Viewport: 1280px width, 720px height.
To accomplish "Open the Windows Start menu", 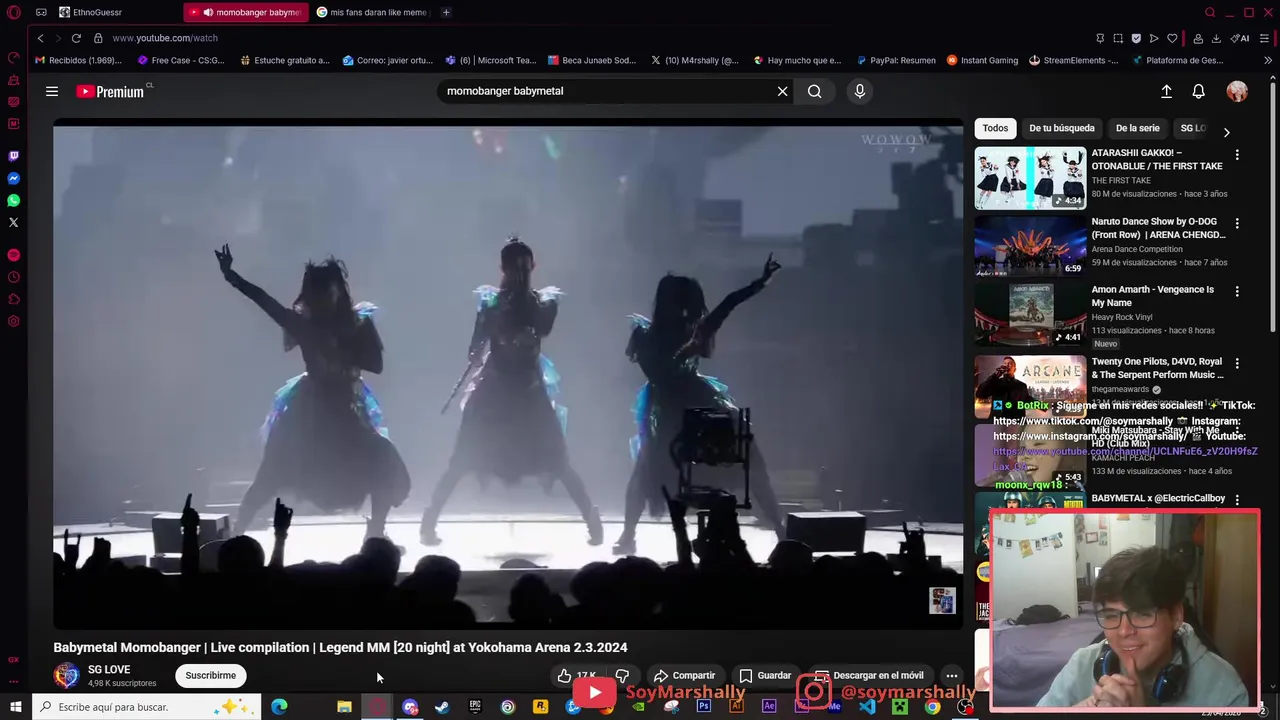I will coord(15,707).
